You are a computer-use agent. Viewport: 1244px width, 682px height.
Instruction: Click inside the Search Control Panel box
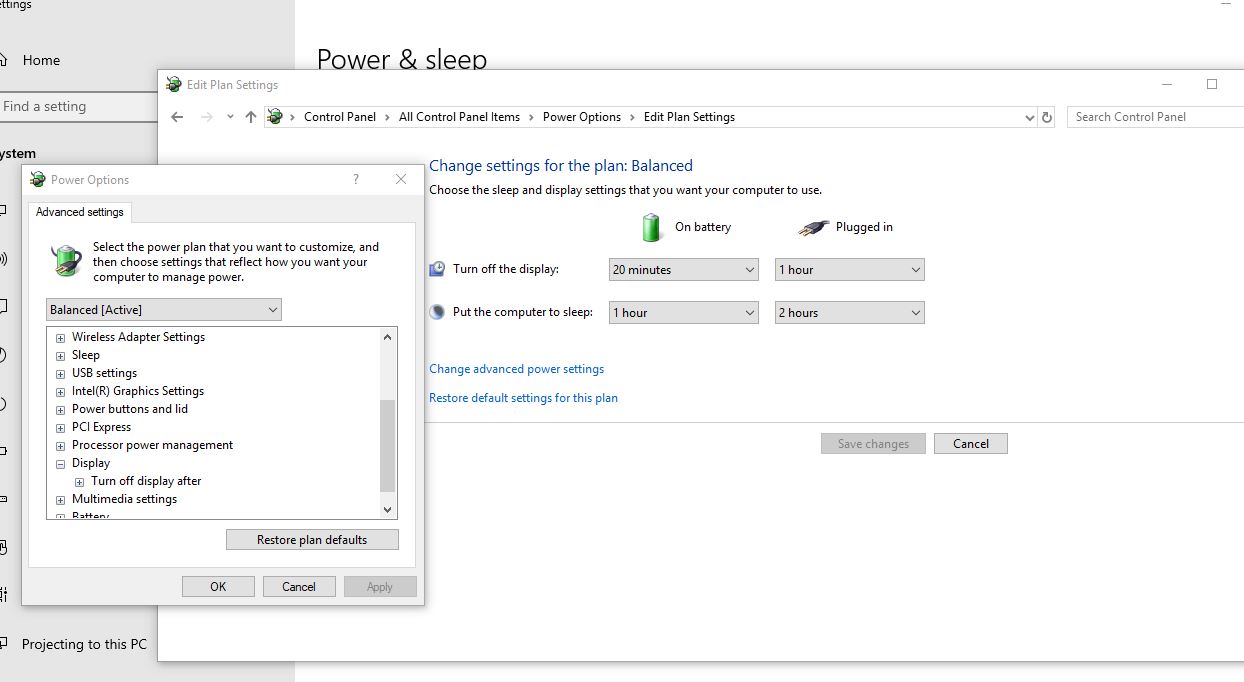(x=1150, y=116)
